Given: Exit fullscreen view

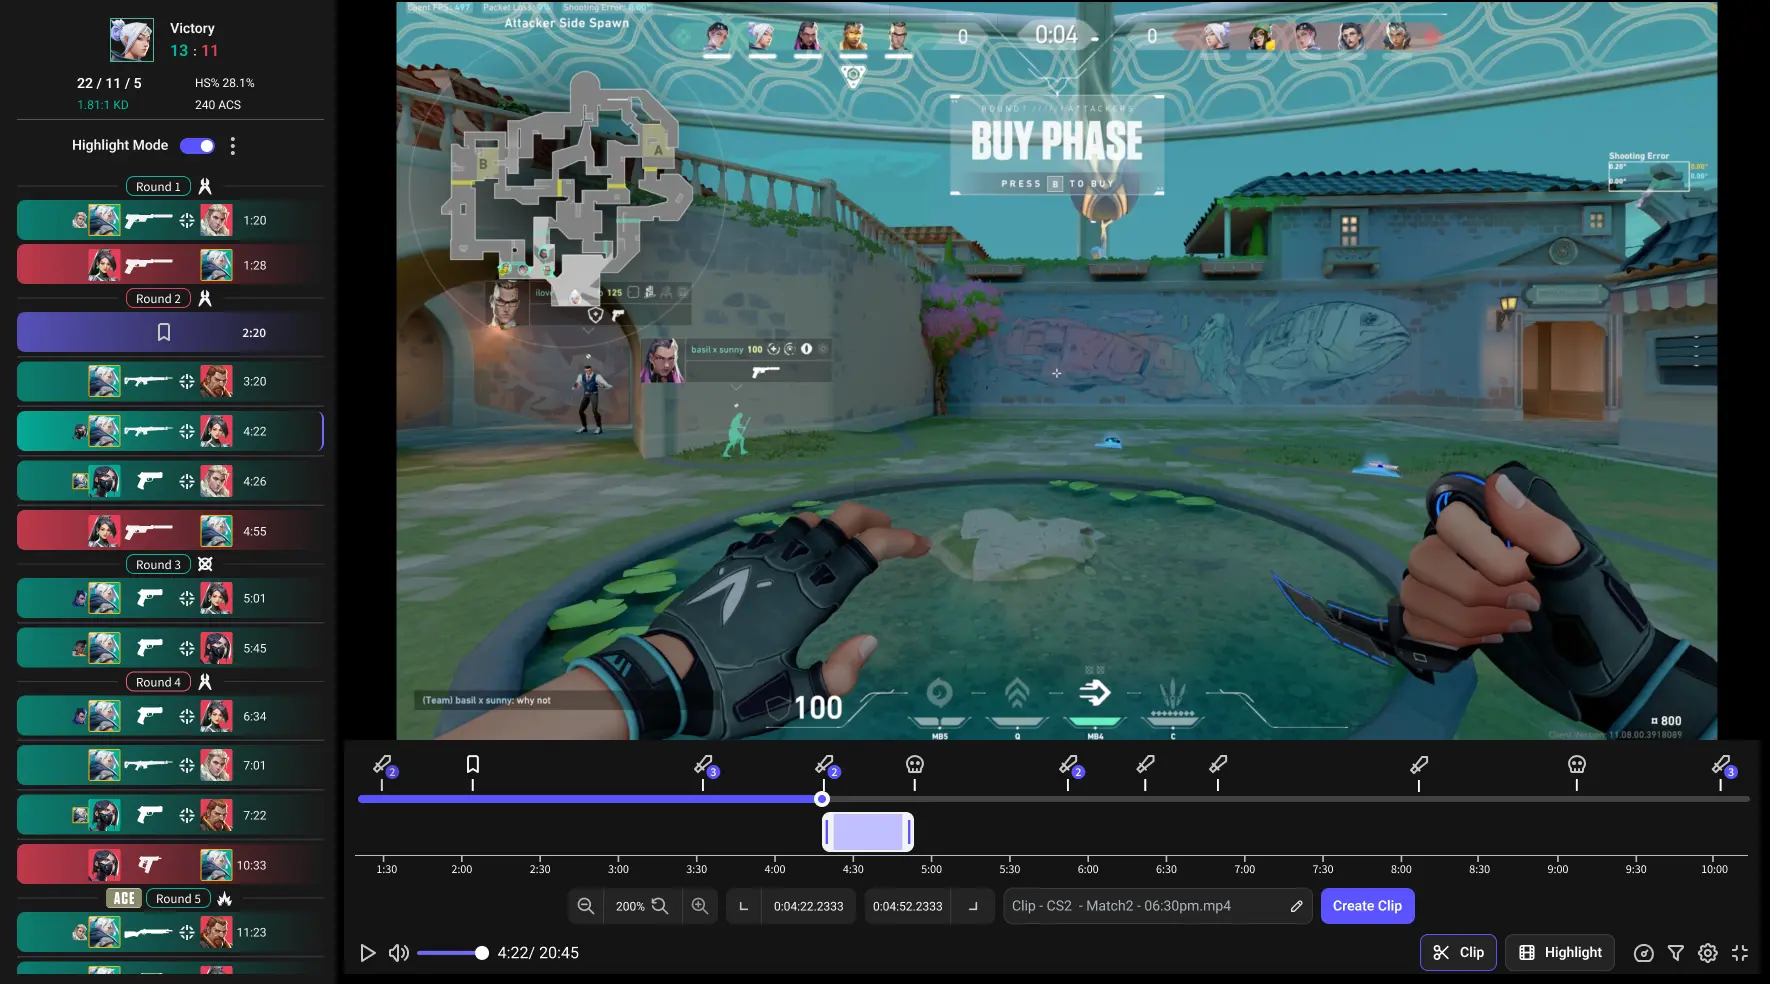Looking at the screenshot, I should 1740,953.
